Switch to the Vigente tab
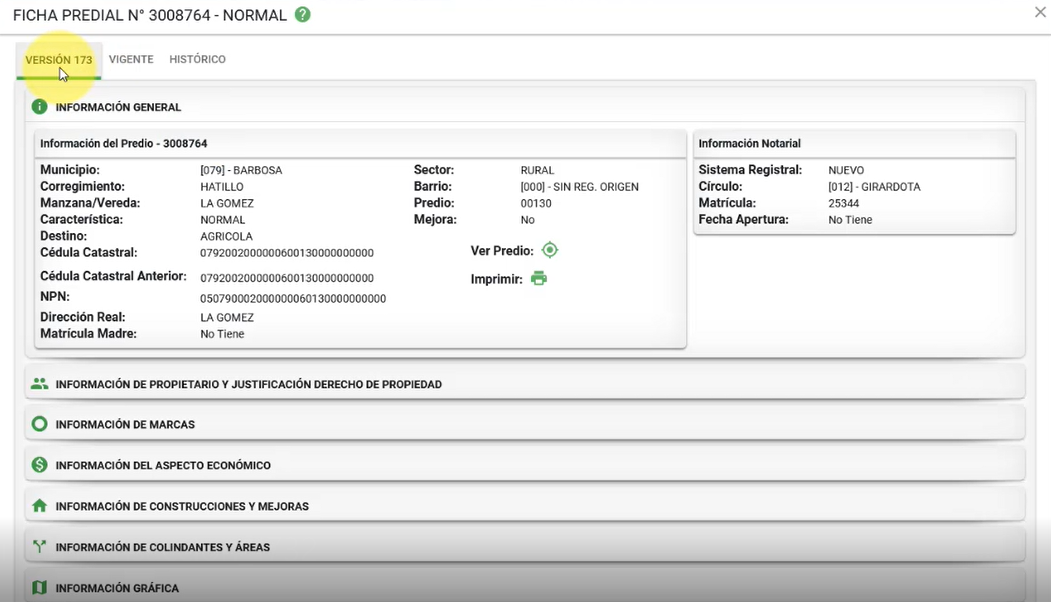 (x=131, y=60)
